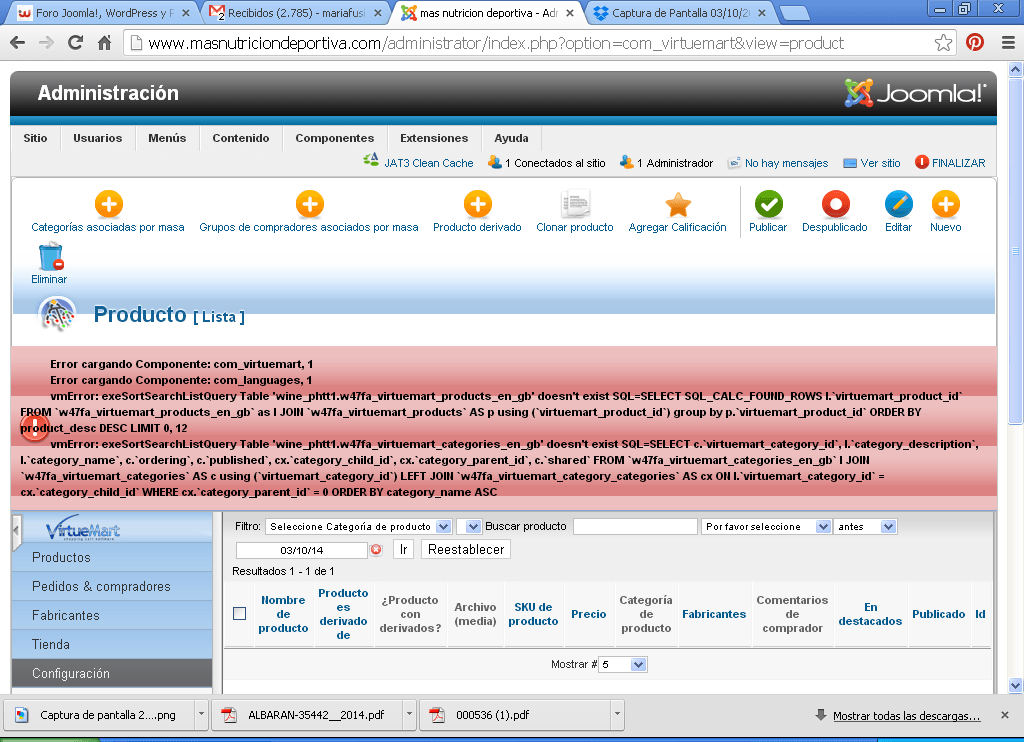The image size is (1024, 742).
Task: Click the Reestablecer button
Action: tap(466, 549)
